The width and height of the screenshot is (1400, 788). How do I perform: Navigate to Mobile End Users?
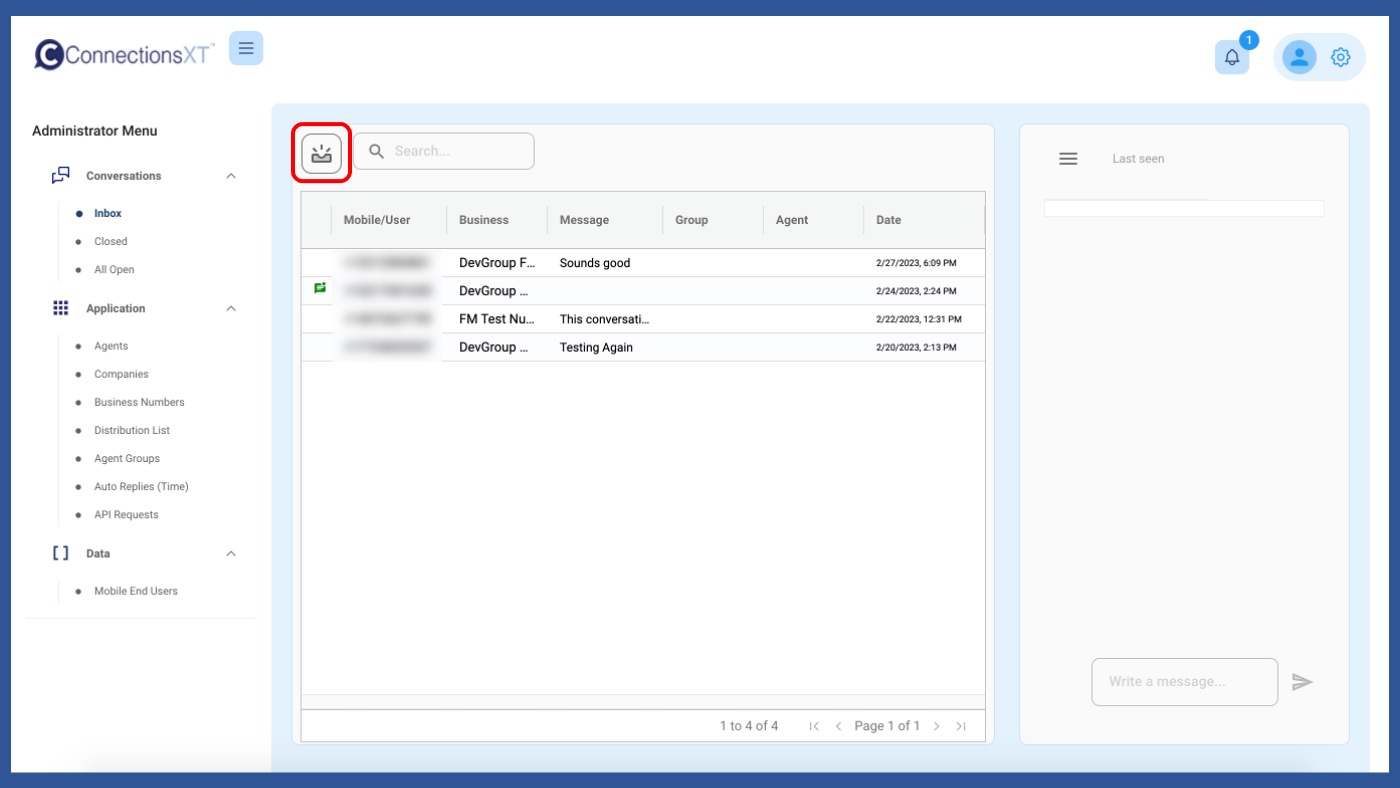coord(136,592)
